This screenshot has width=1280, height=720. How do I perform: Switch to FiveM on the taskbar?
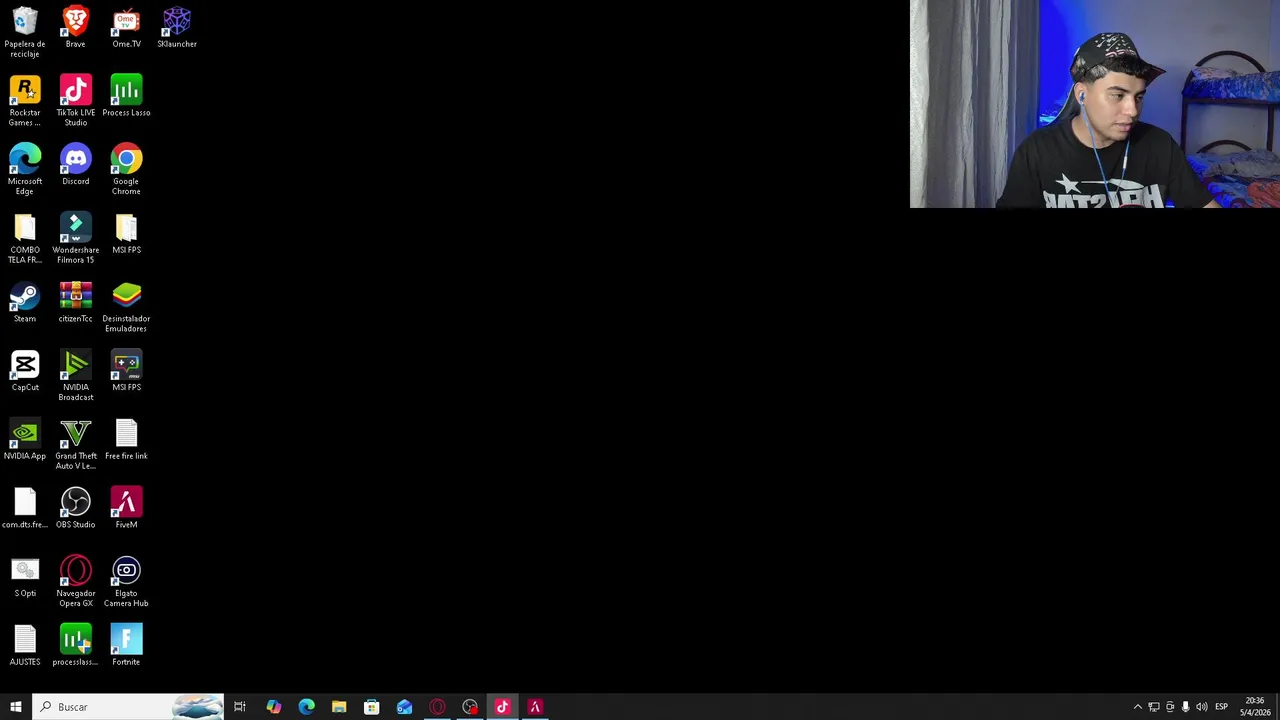pos(535,707)
